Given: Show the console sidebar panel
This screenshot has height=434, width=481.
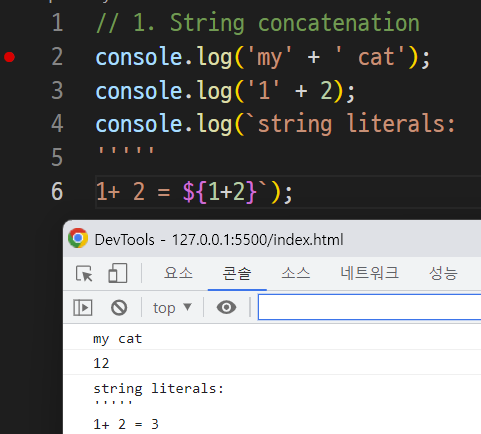Looking at the screenshot, I should click(83, 307).
